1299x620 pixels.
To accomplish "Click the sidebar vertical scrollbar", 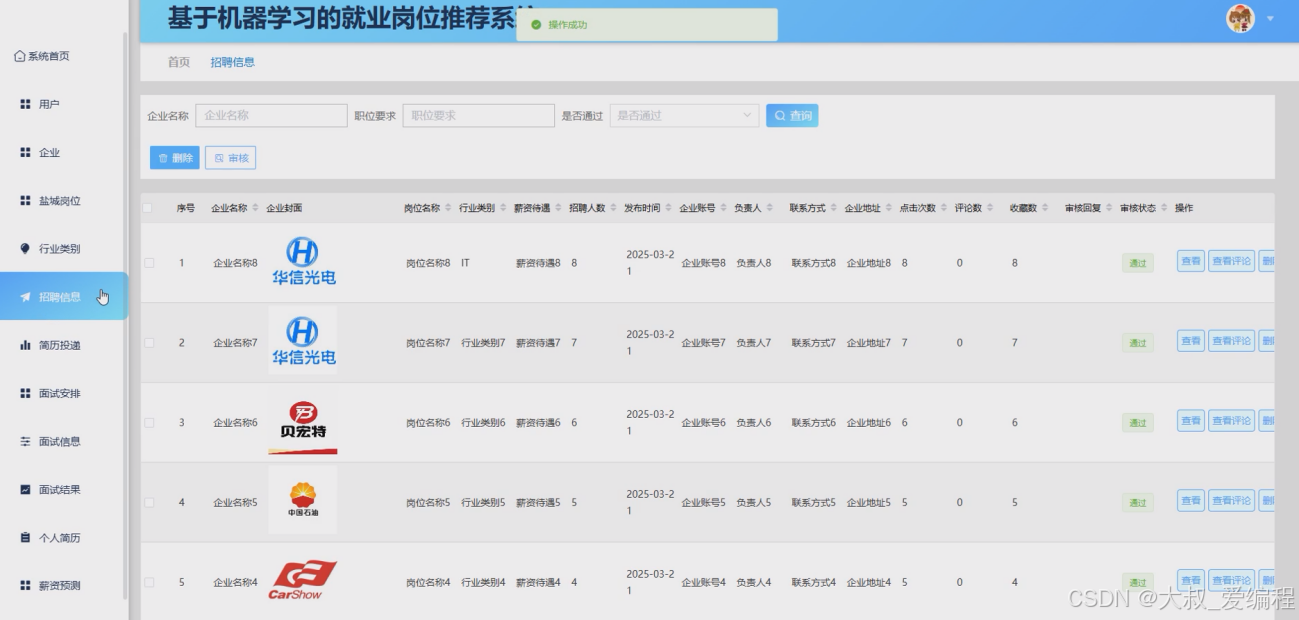I will 126,315.
